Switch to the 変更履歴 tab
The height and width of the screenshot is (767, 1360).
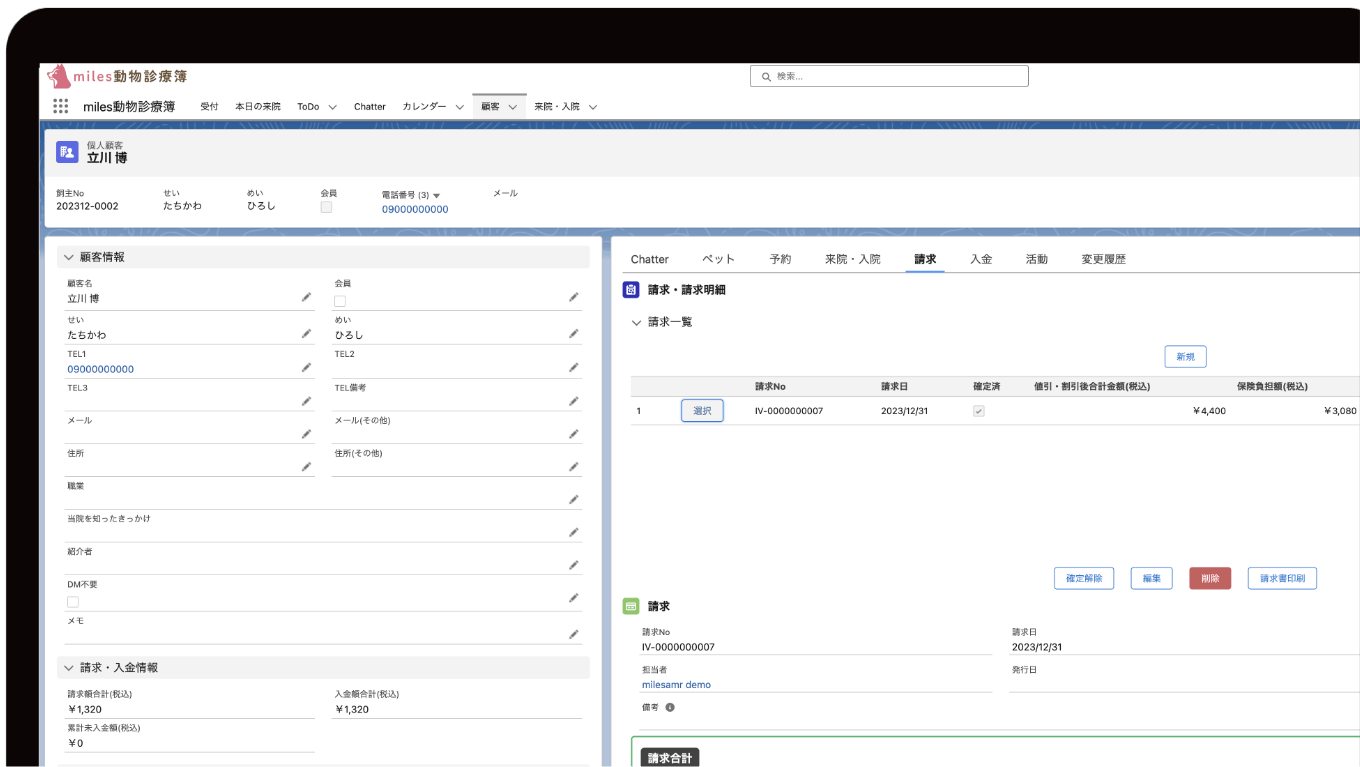1103,259
